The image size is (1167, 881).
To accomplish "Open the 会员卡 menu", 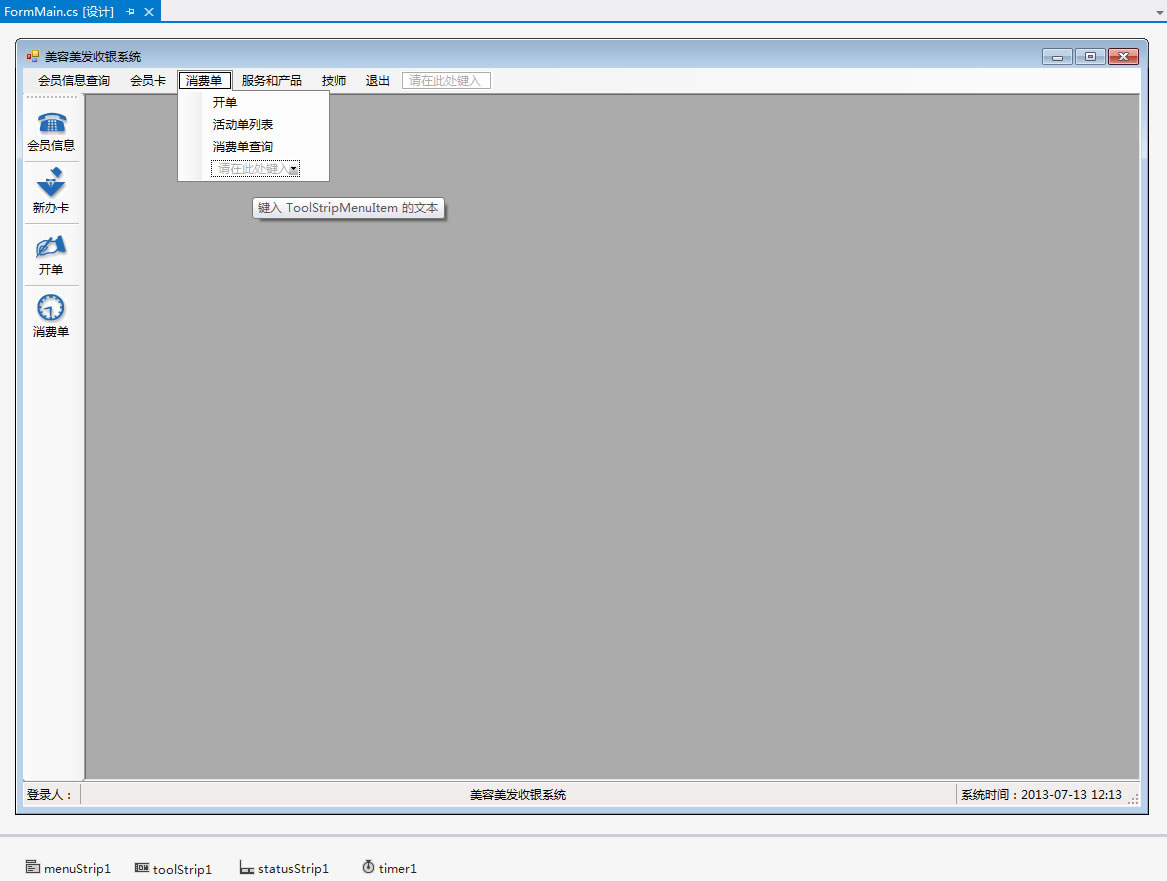I will point(148,81).
